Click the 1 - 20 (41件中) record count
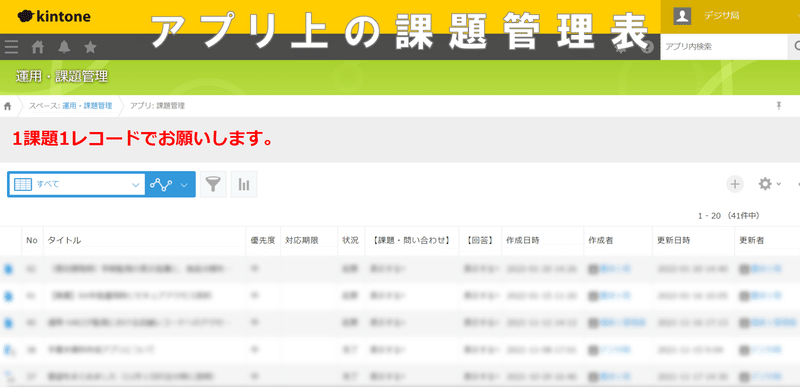The width and height of the screenshot is (800, 387). (x=729, y=216)
